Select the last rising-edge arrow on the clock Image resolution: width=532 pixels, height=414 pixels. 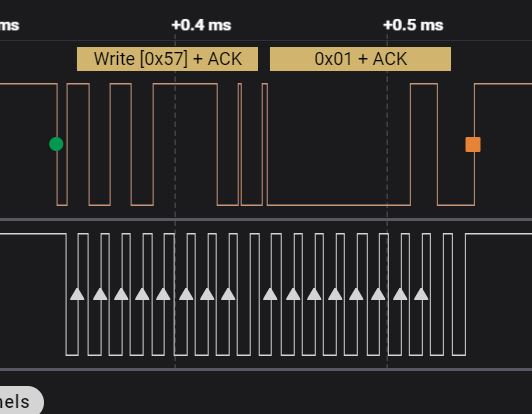pyautogui.click(x=421, y=294)
